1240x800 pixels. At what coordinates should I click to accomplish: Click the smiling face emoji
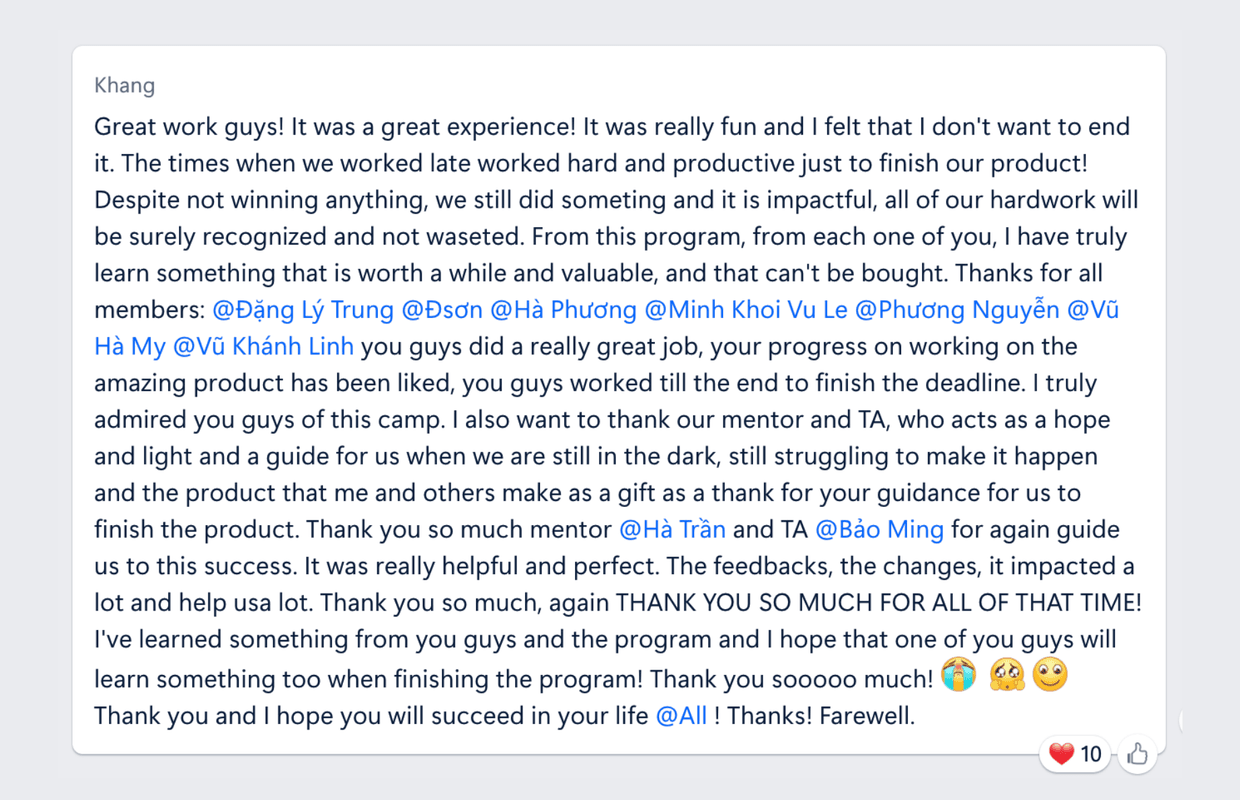tap(1050, 678)
